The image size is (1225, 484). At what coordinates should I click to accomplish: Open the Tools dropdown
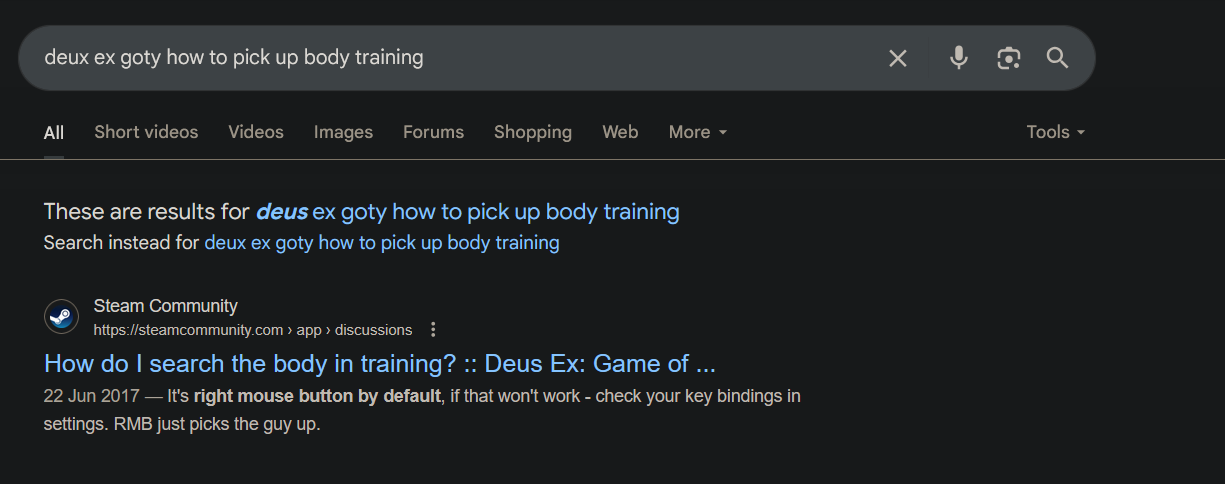point(1055,132)
